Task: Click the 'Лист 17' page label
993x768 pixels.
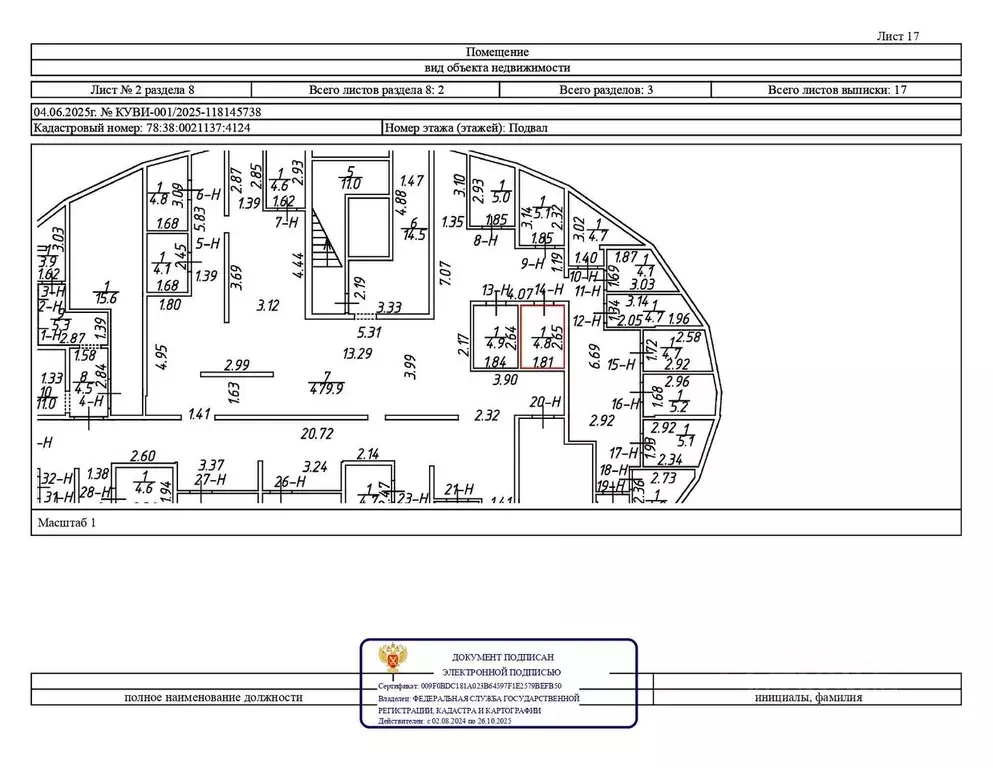Action: tap(897, 35)
